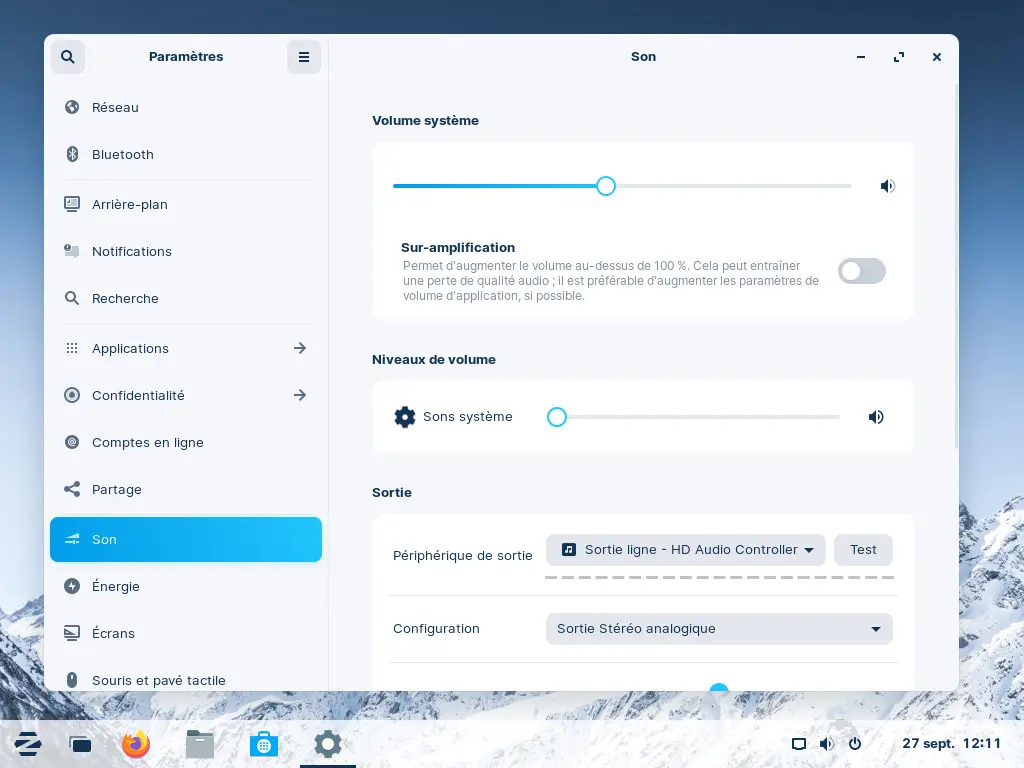This screenshot has width=1024, height=768.
Task: Open the Files manager in the taskbar
Action: (x=200, y=744)
